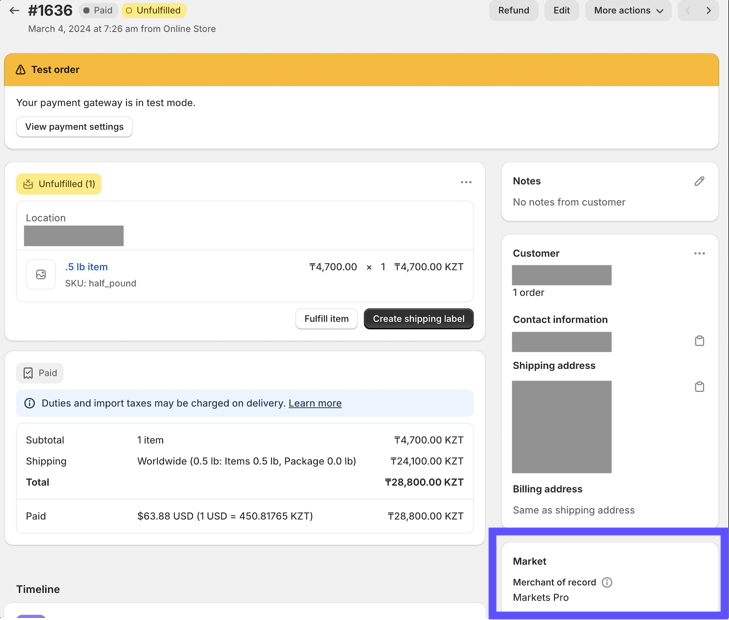Click the Edit order button
The height and width of the screenshot is (620, 729).
(x=561, y=10)
